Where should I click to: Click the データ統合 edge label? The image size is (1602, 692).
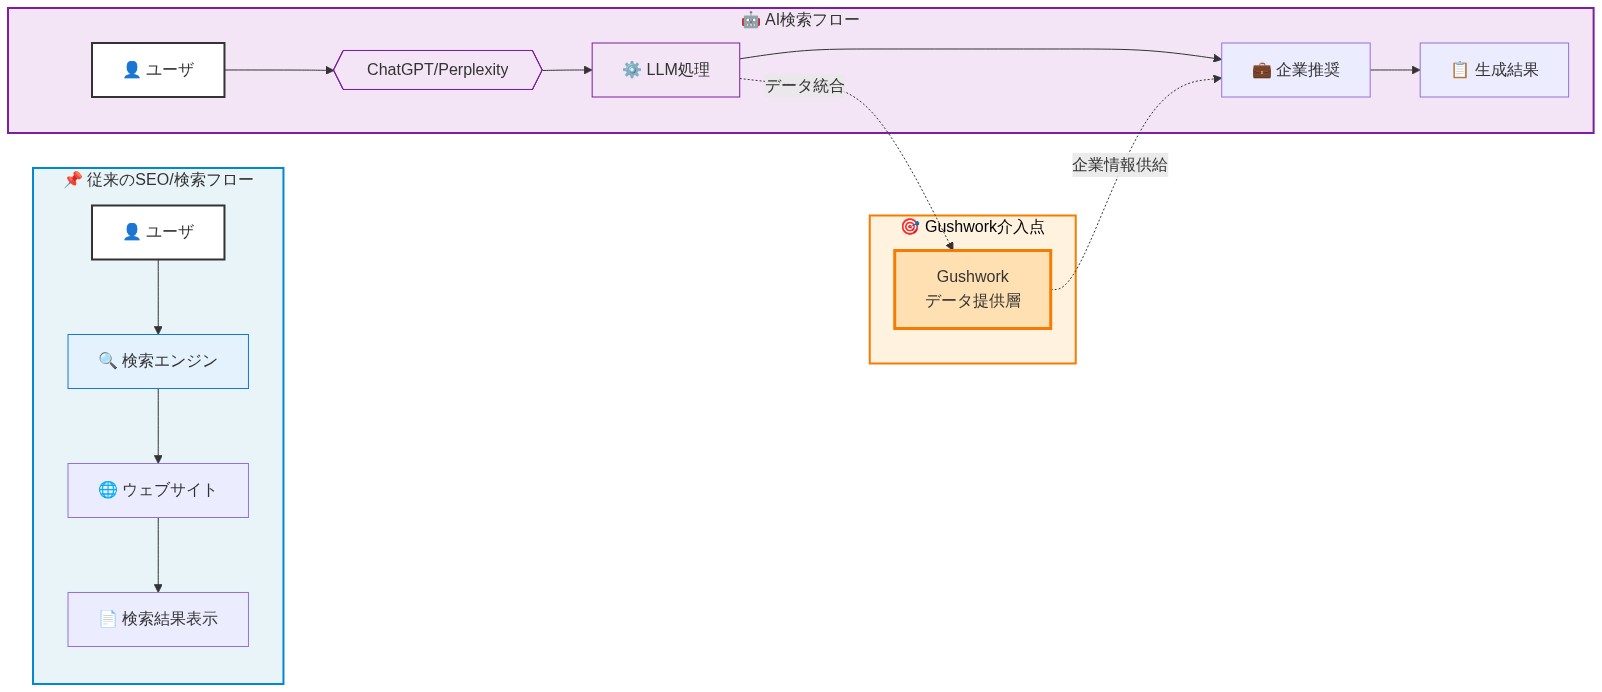coord(805,86)
